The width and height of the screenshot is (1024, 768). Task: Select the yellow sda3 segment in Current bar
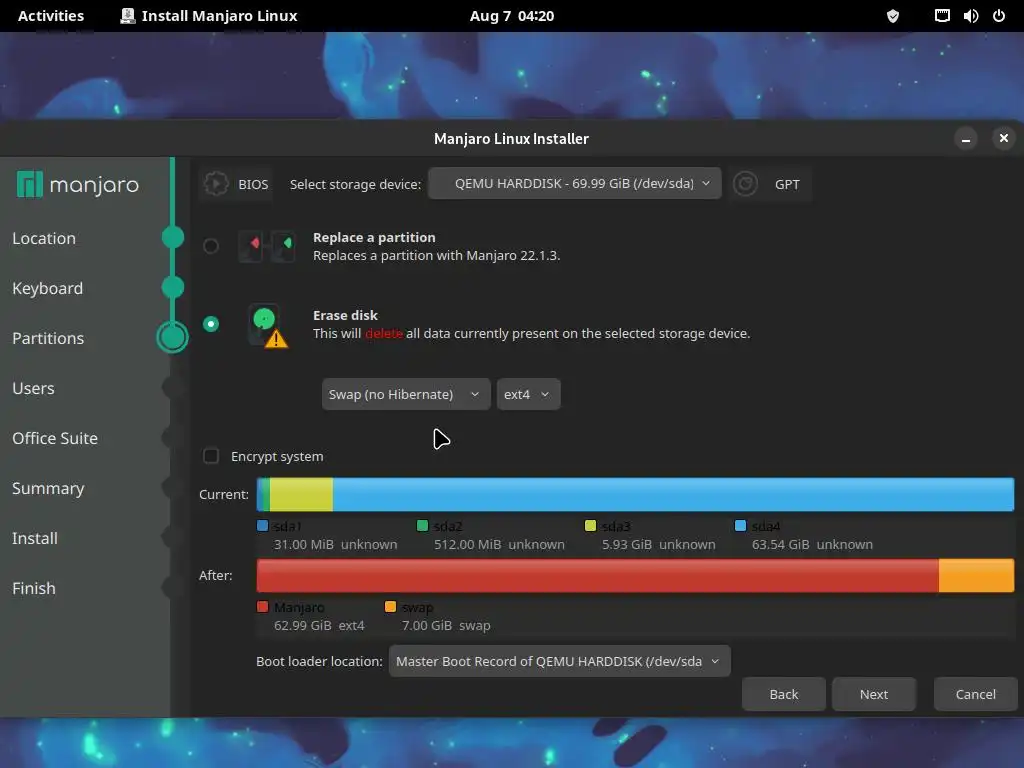(x=301, y=494)
